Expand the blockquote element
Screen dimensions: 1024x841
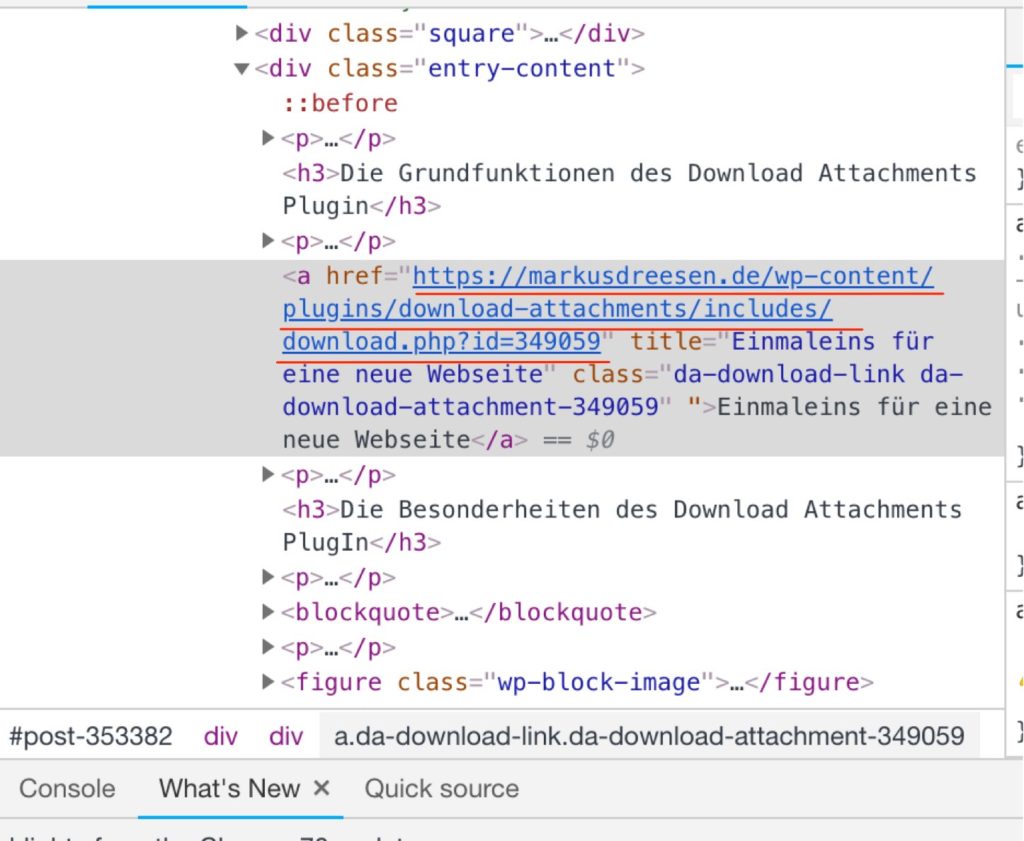268,611
